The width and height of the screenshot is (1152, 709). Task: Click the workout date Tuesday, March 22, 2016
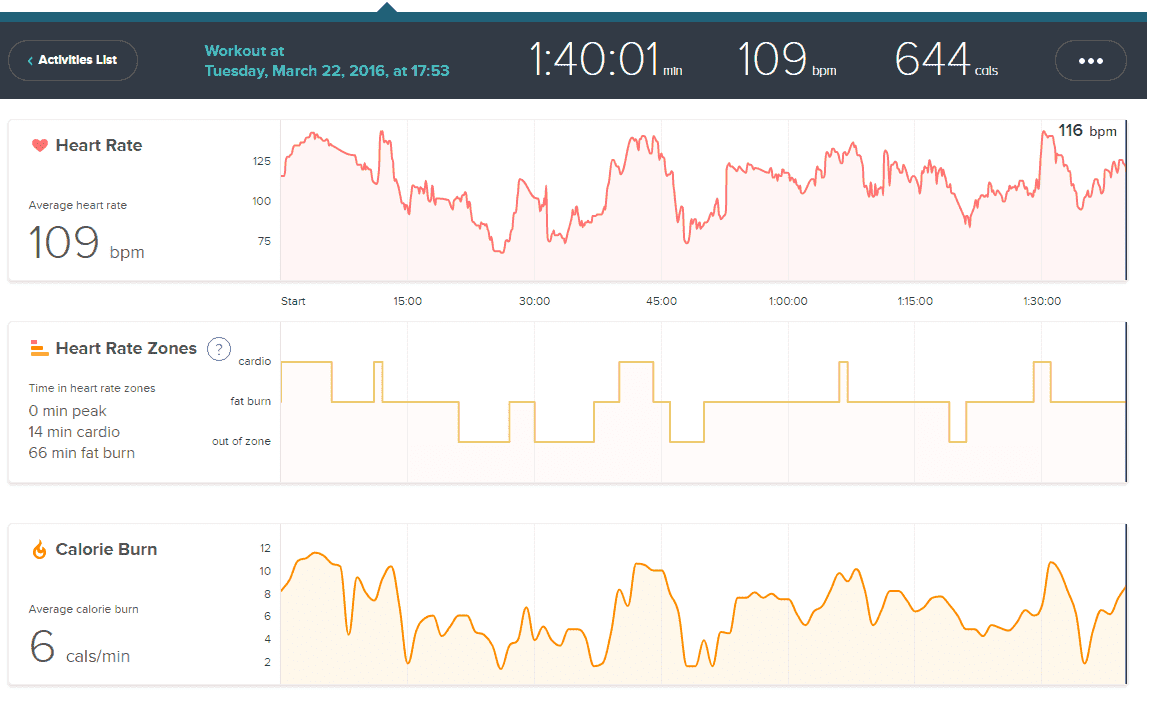(x=326, y=71)
